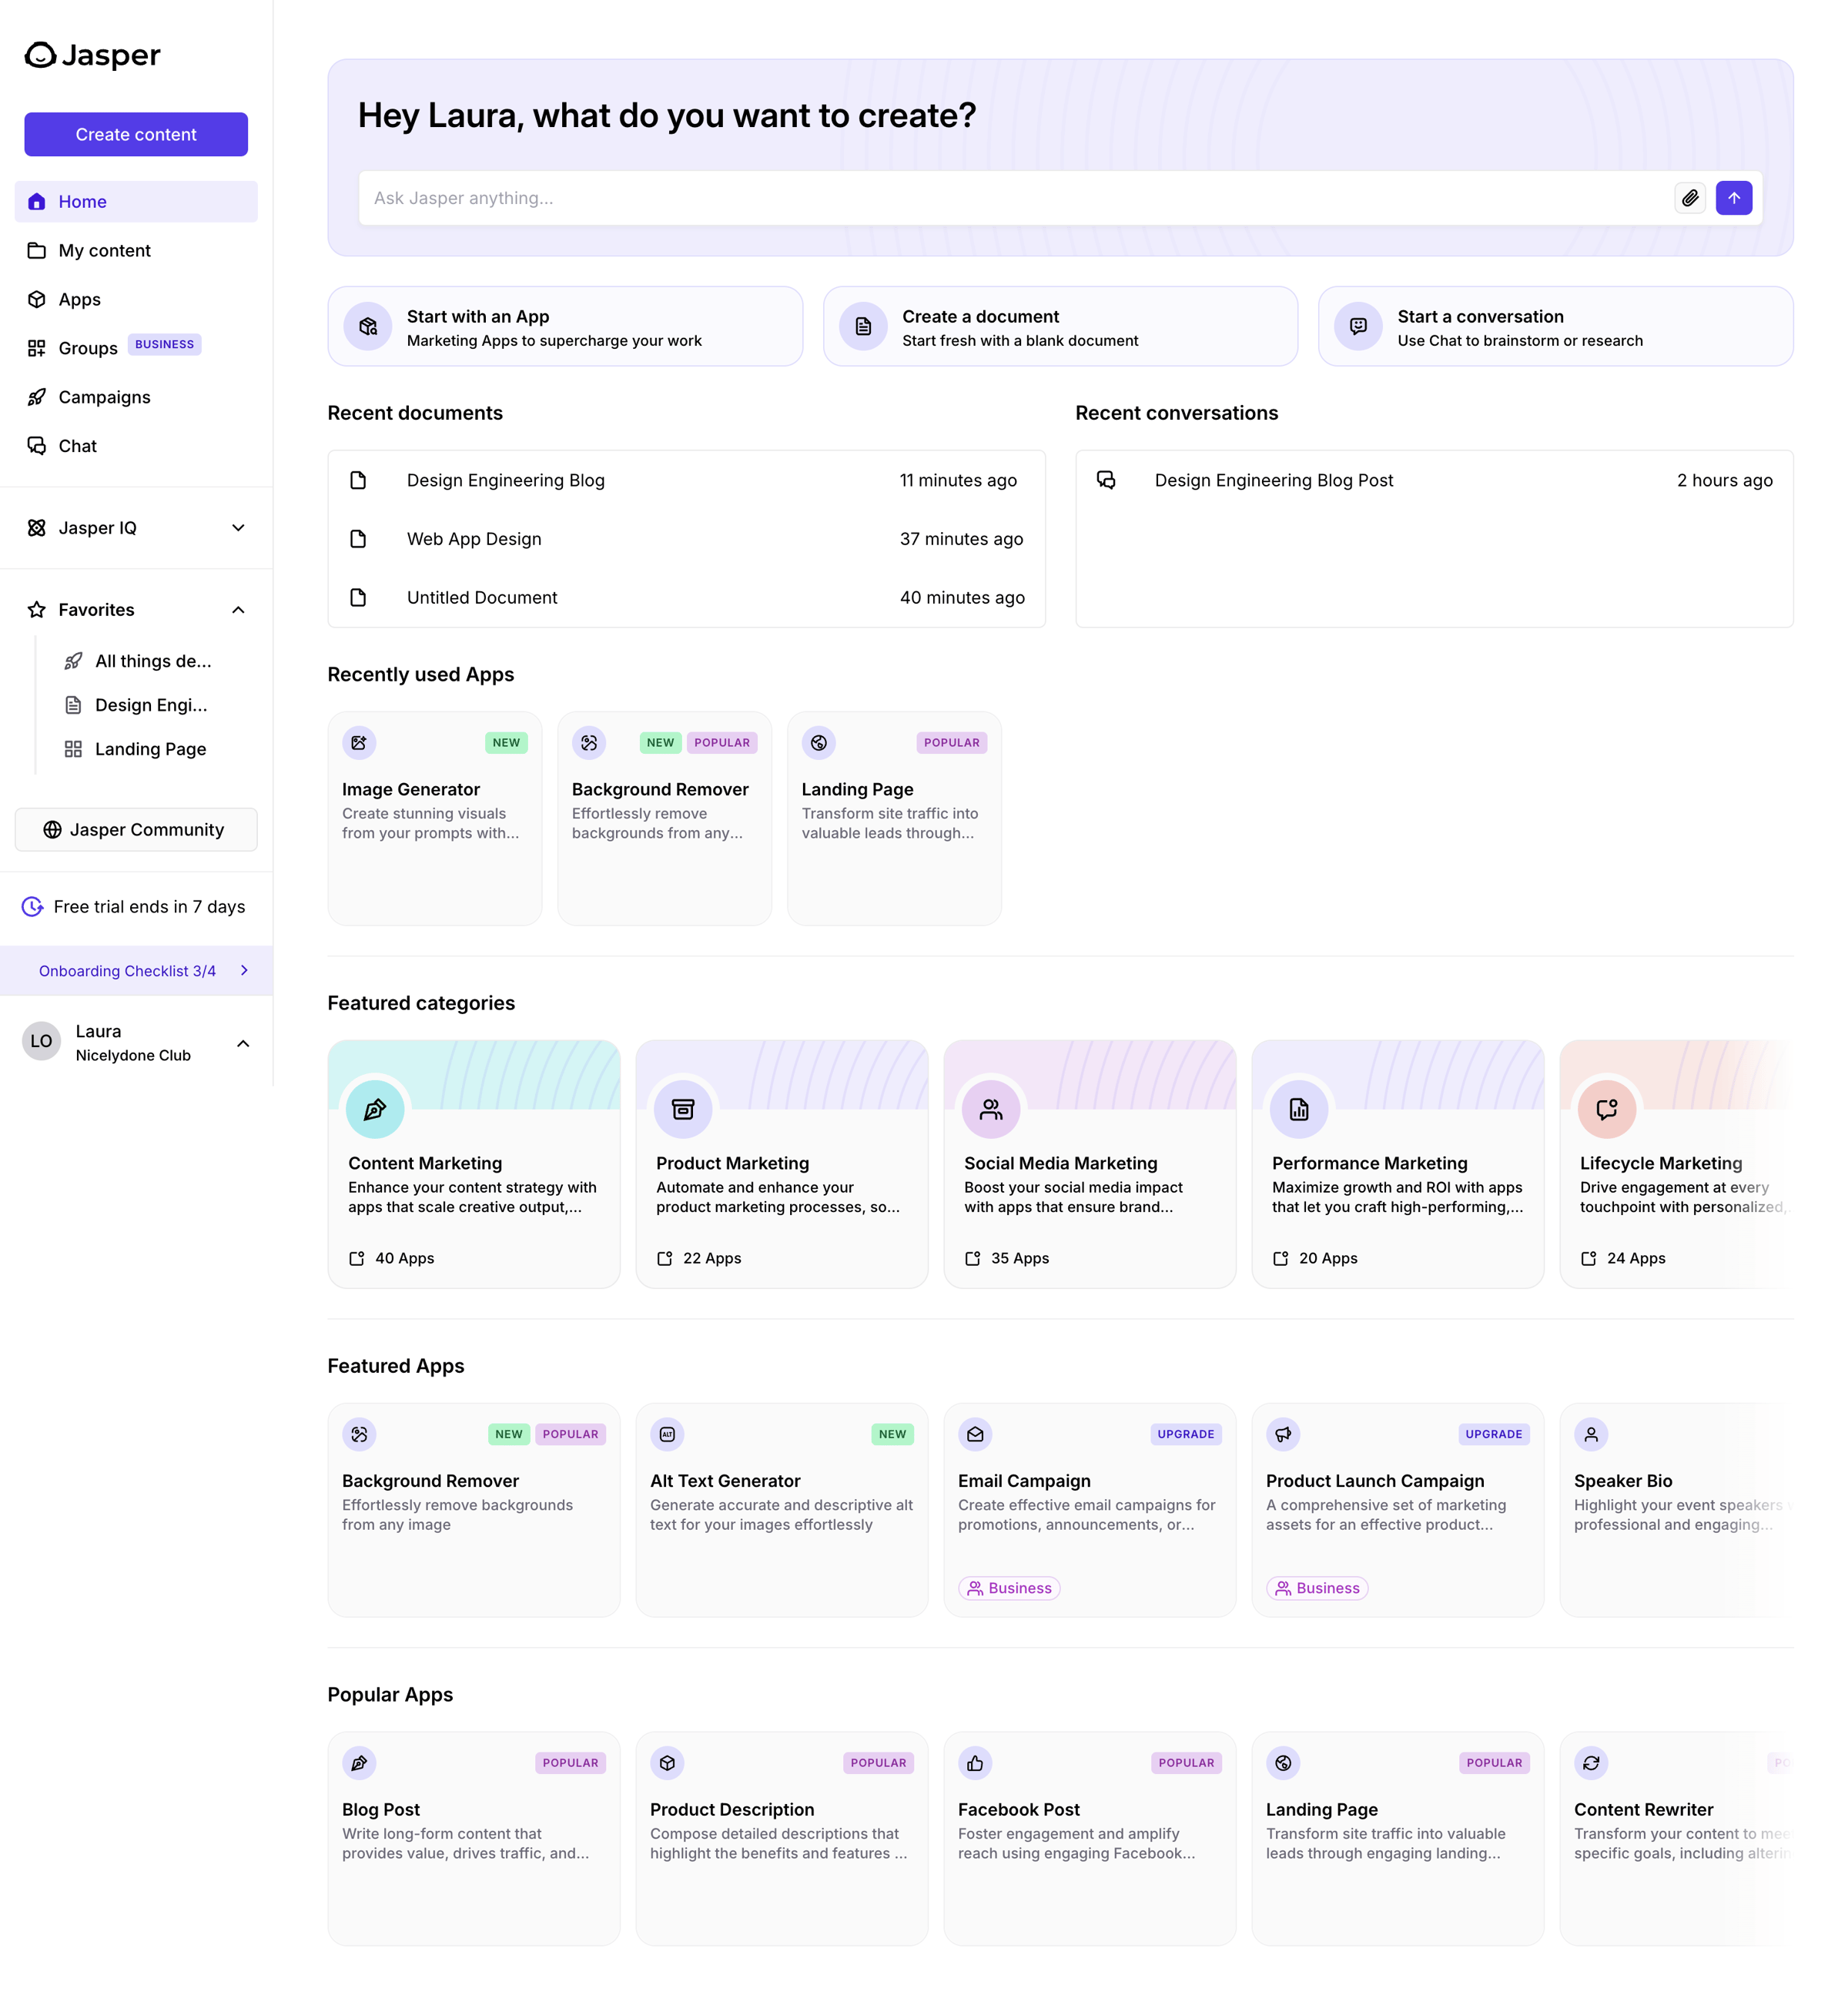Viewport: 1848px width, 2005px height.
Task: Open Chat in the sidebar
Action: 136,446
